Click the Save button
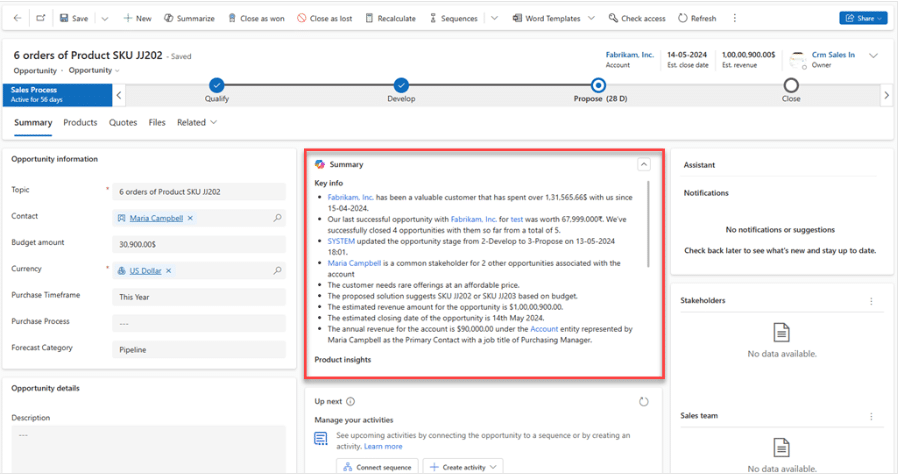Image resolution: width=901 pixels, height=475 pixels. (74, 18)
